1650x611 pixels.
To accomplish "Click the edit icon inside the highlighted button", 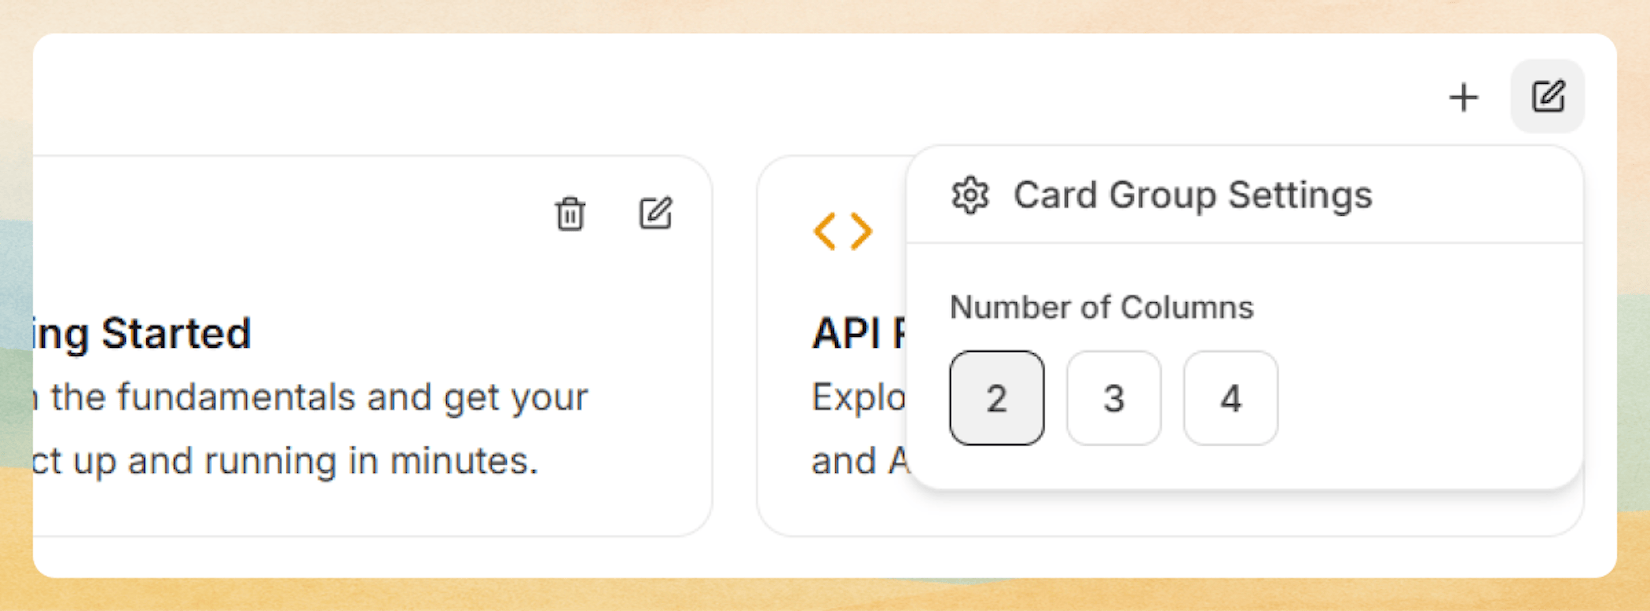I will (1546, 96).
